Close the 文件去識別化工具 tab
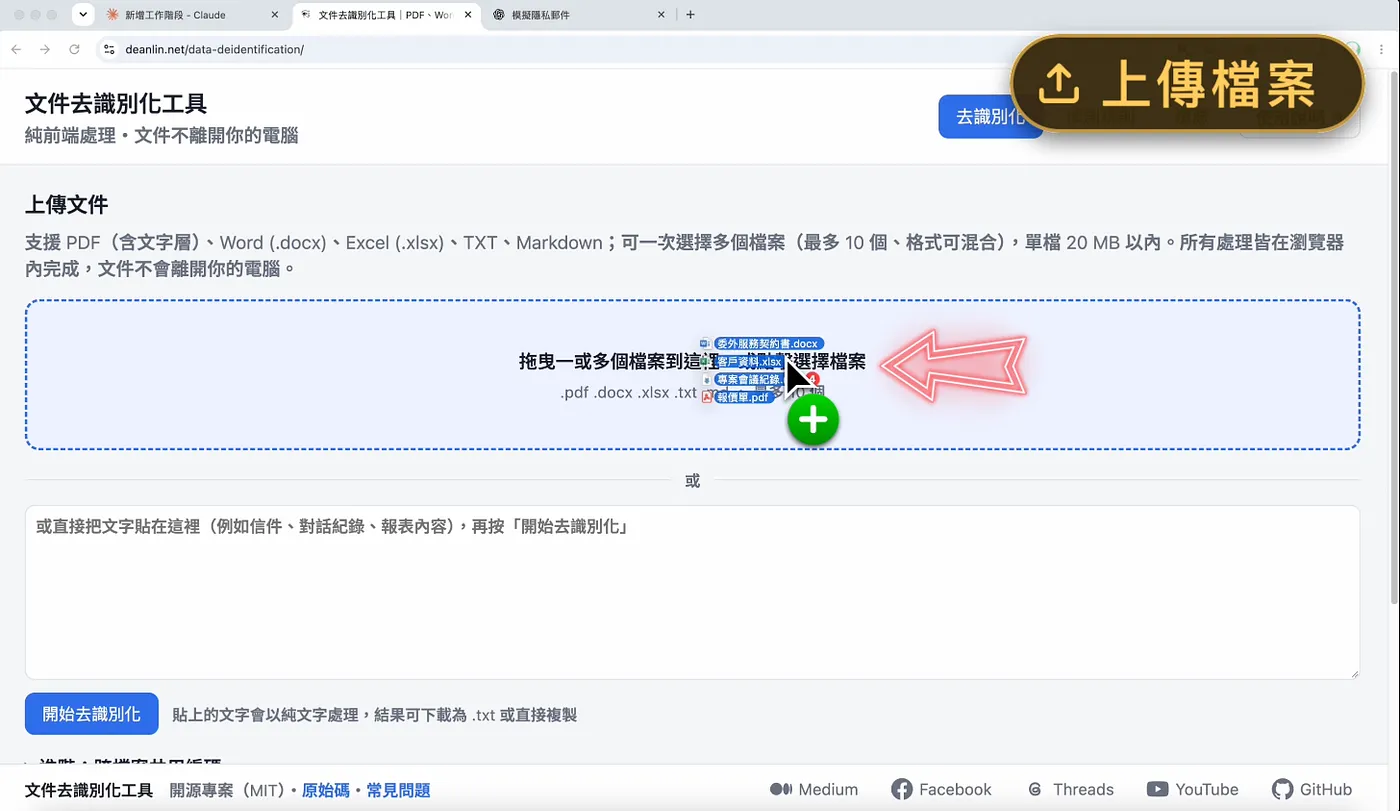The width and height of the screenshot is (1400, 811). tap(468, 15)
